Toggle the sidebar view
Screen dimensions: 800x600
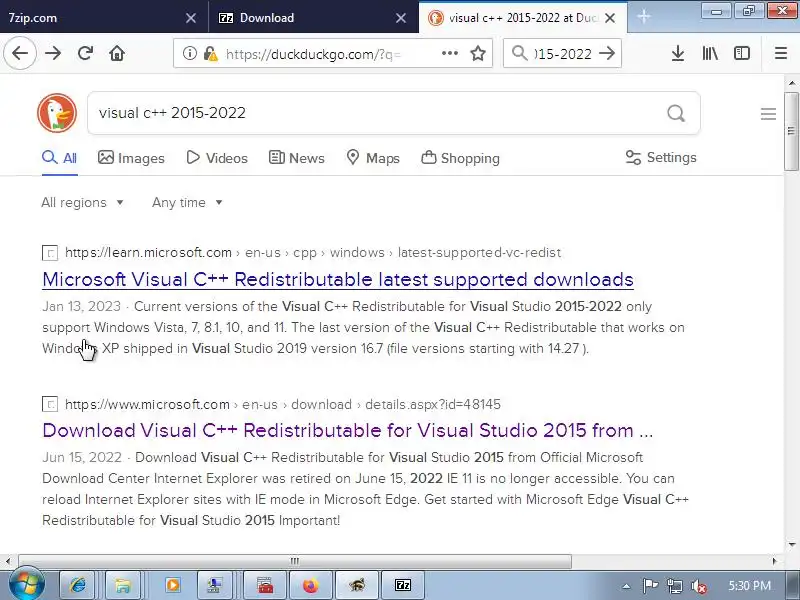pyautogui.click(x=741, y=53)
